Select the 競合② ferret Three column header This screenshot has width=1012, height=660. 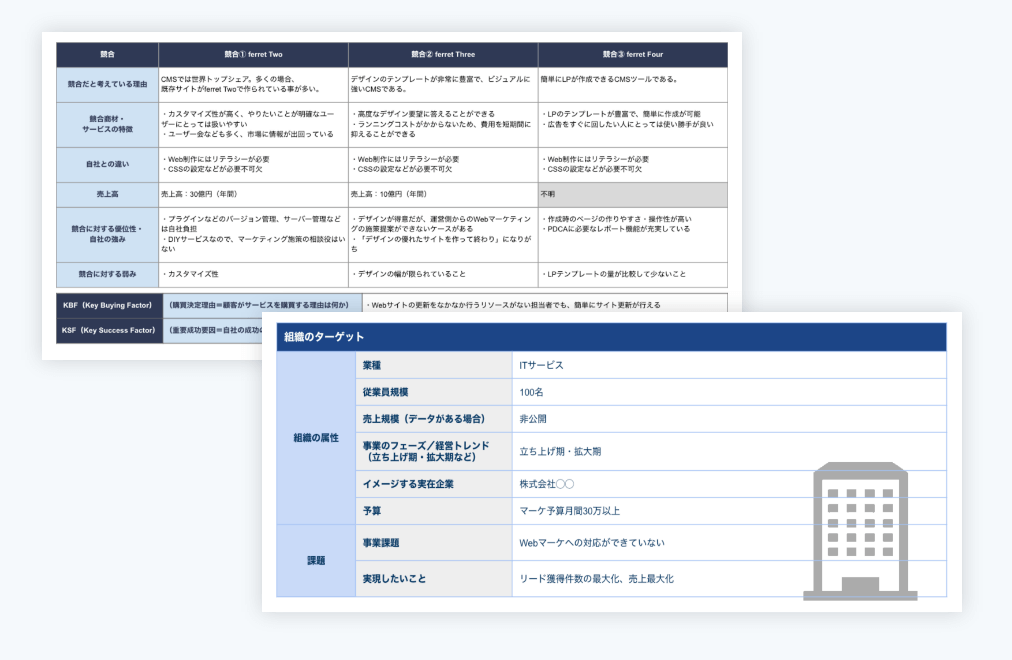[x=443, y=55]
